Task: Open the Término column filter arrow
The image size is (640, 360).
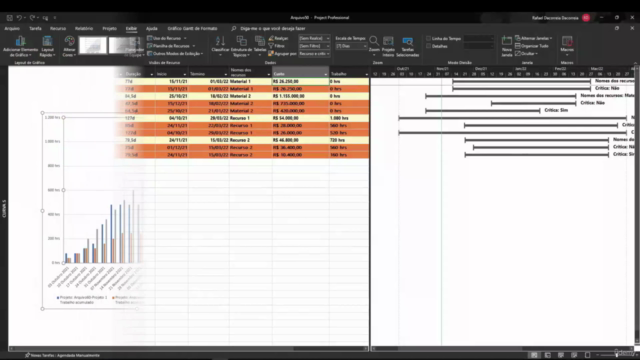Action: point(225,74)
